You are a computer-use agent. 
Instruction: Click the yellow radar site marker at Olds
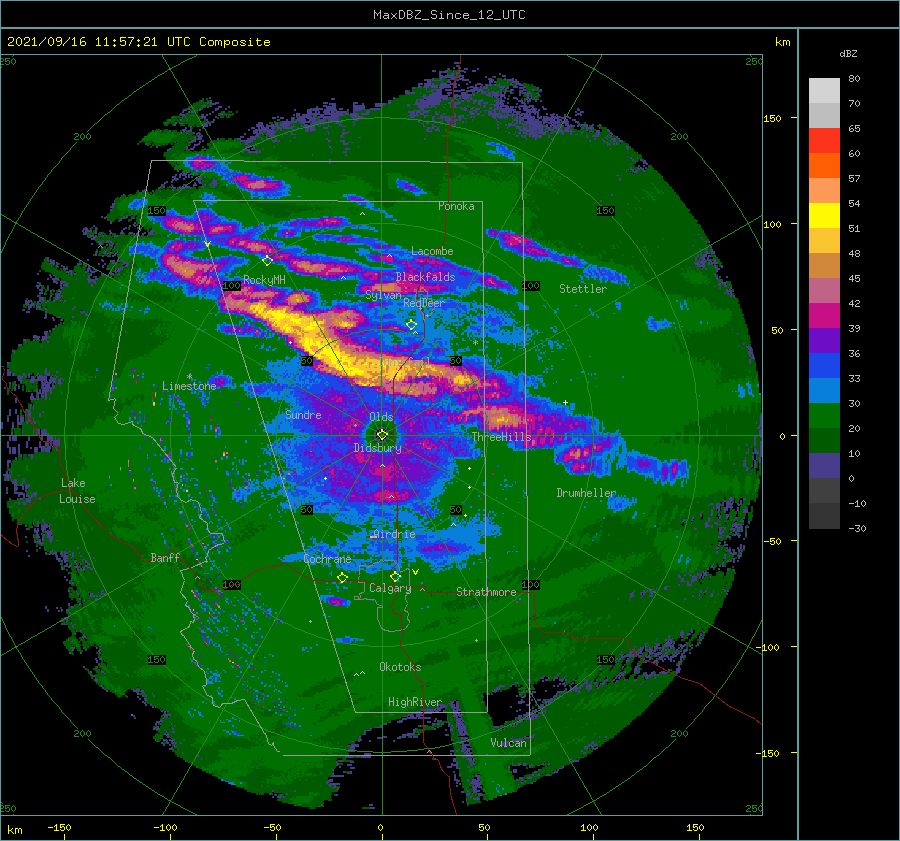coord(382,435)
